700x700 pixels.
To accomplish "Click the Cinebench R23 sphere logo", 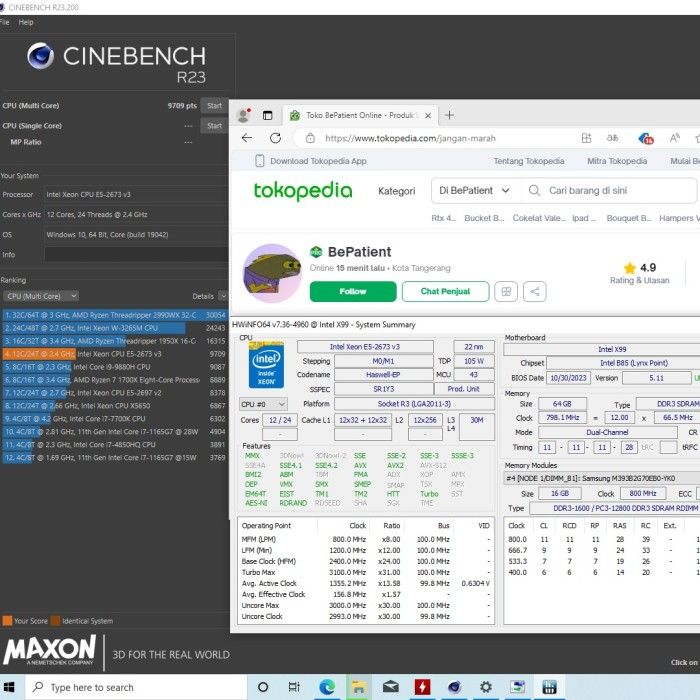I will (41, 56).
